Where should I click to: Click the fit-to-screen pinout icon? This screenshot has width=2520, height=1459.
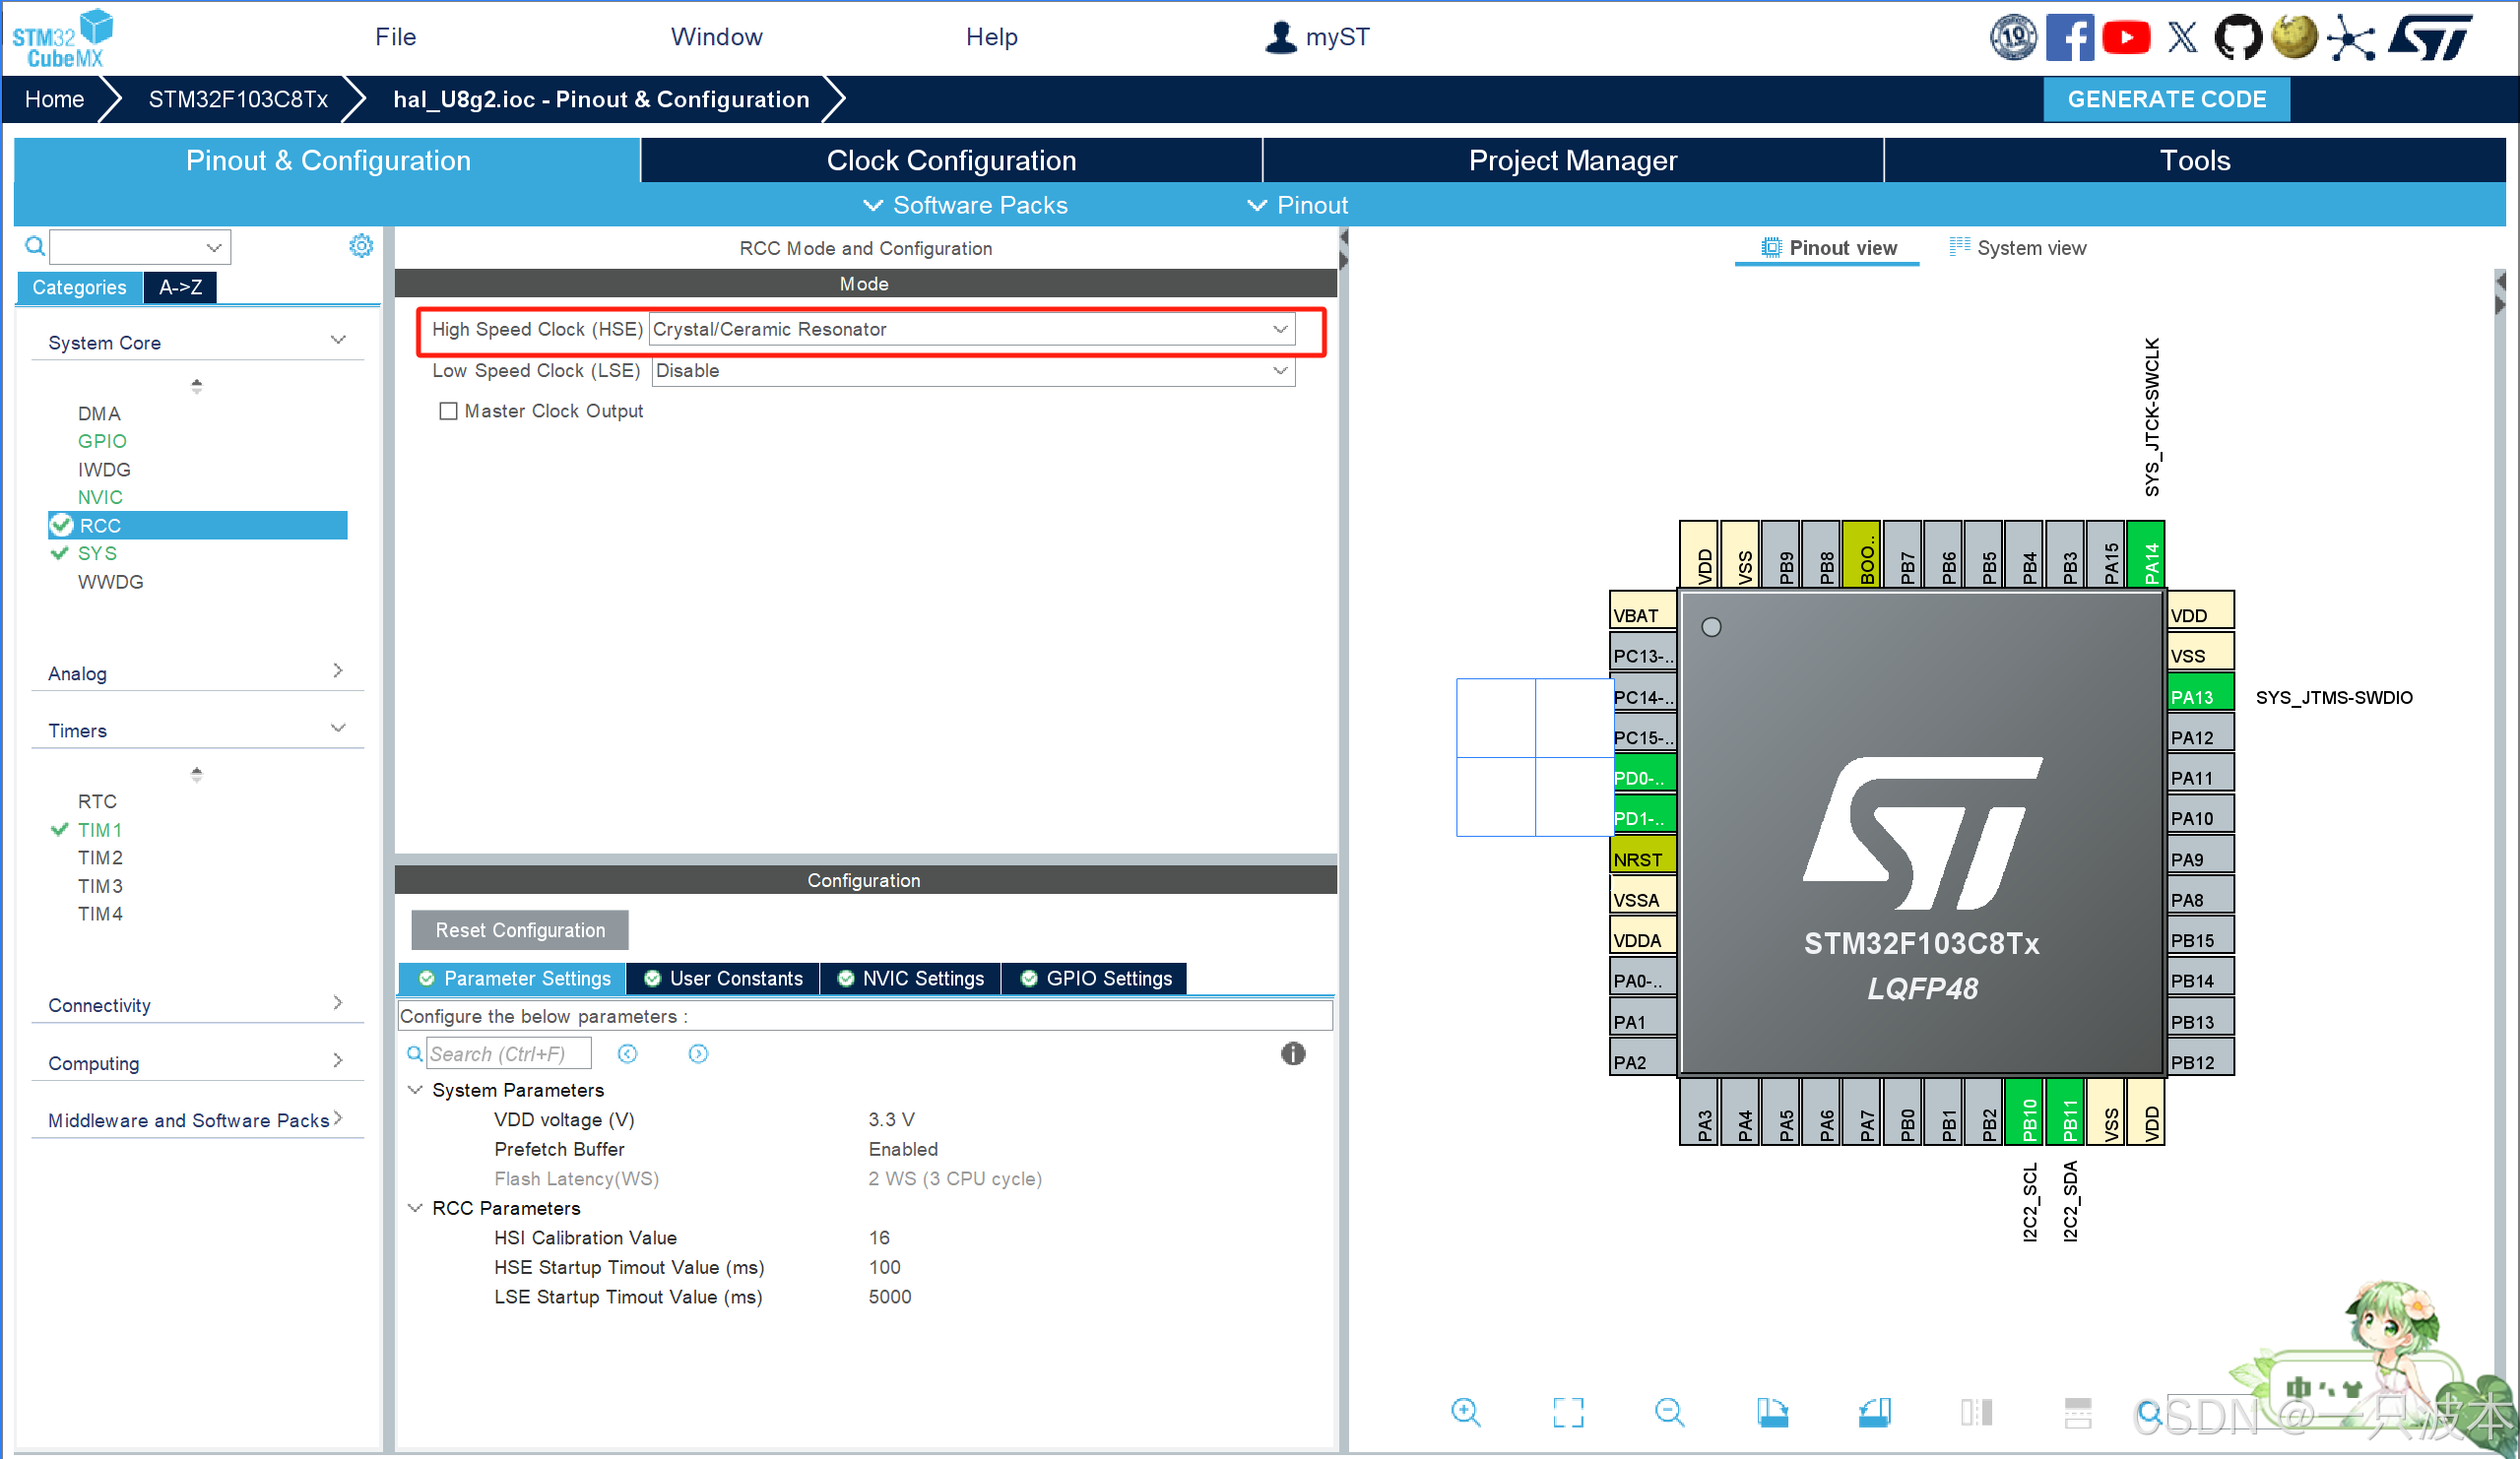click(x=1567, y=1411)
